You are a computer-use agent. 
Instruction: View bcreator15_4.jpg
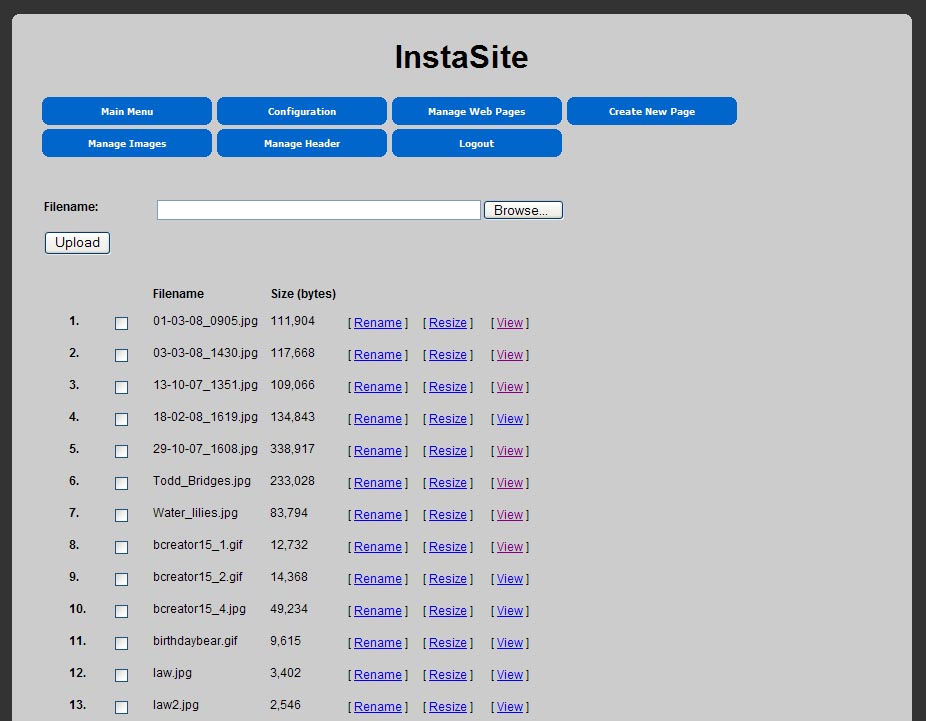510,611
